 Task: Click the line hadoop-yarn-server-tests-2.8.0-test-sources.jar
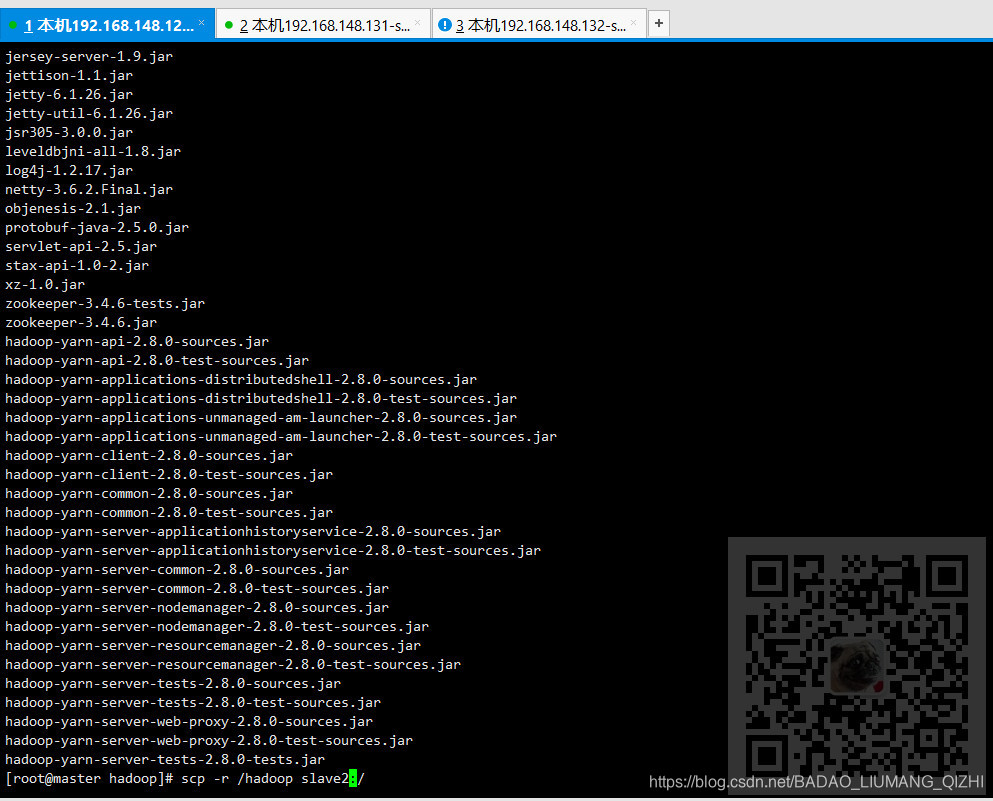pyautogui.click(x=193, y=702)
